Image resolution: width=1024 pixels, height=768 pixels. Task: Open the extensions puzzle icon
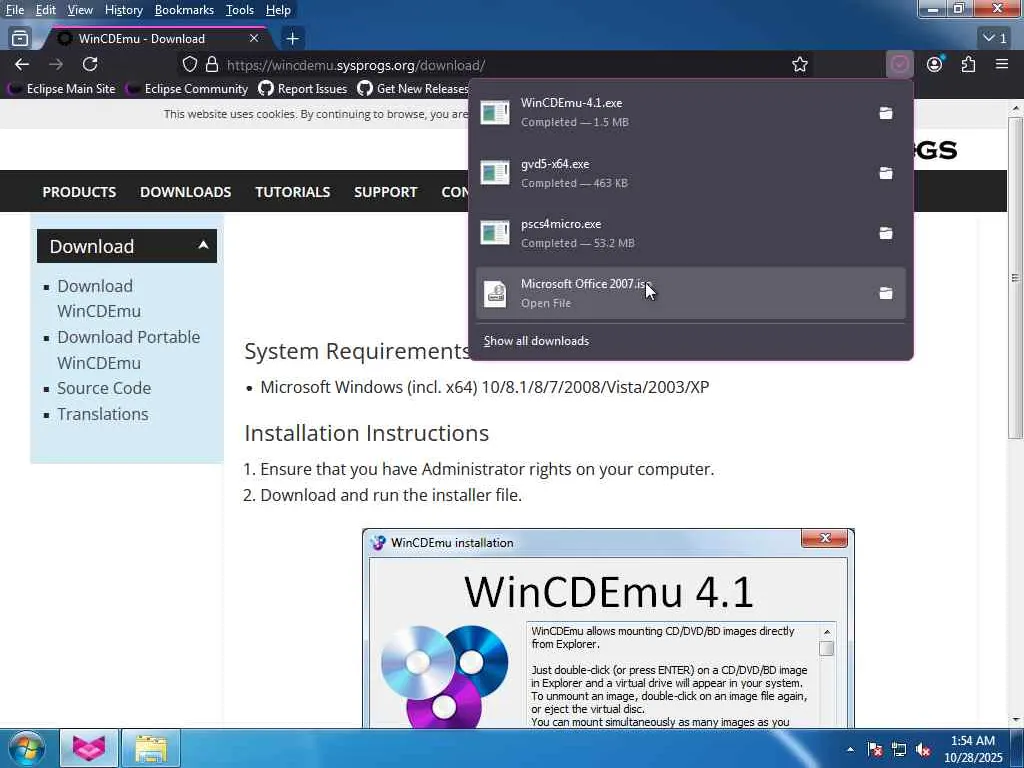968,64
